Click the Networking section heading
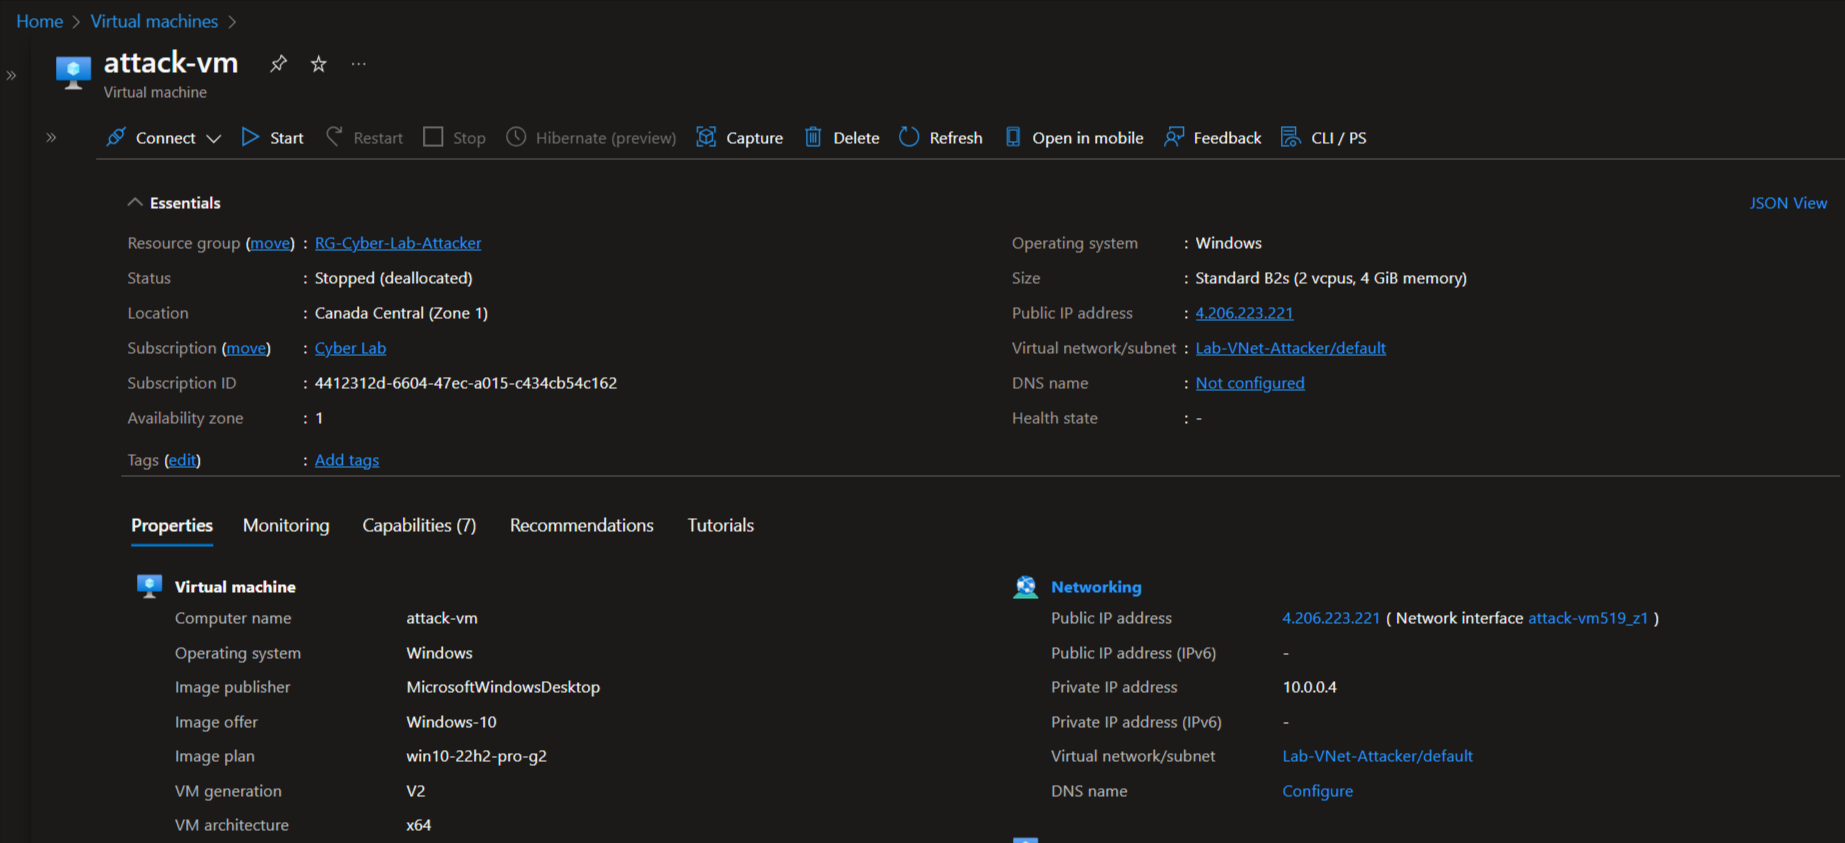This screenshot has width=1845, height=843. click(1096, 587)
